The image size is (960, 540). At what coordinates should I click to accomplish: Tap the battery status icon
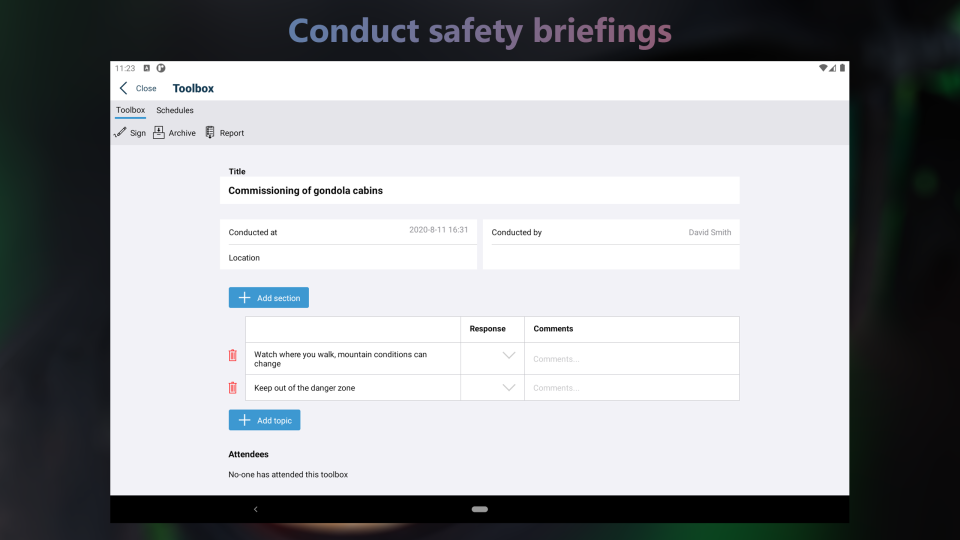pyautogui.click(x=842, y=68)
